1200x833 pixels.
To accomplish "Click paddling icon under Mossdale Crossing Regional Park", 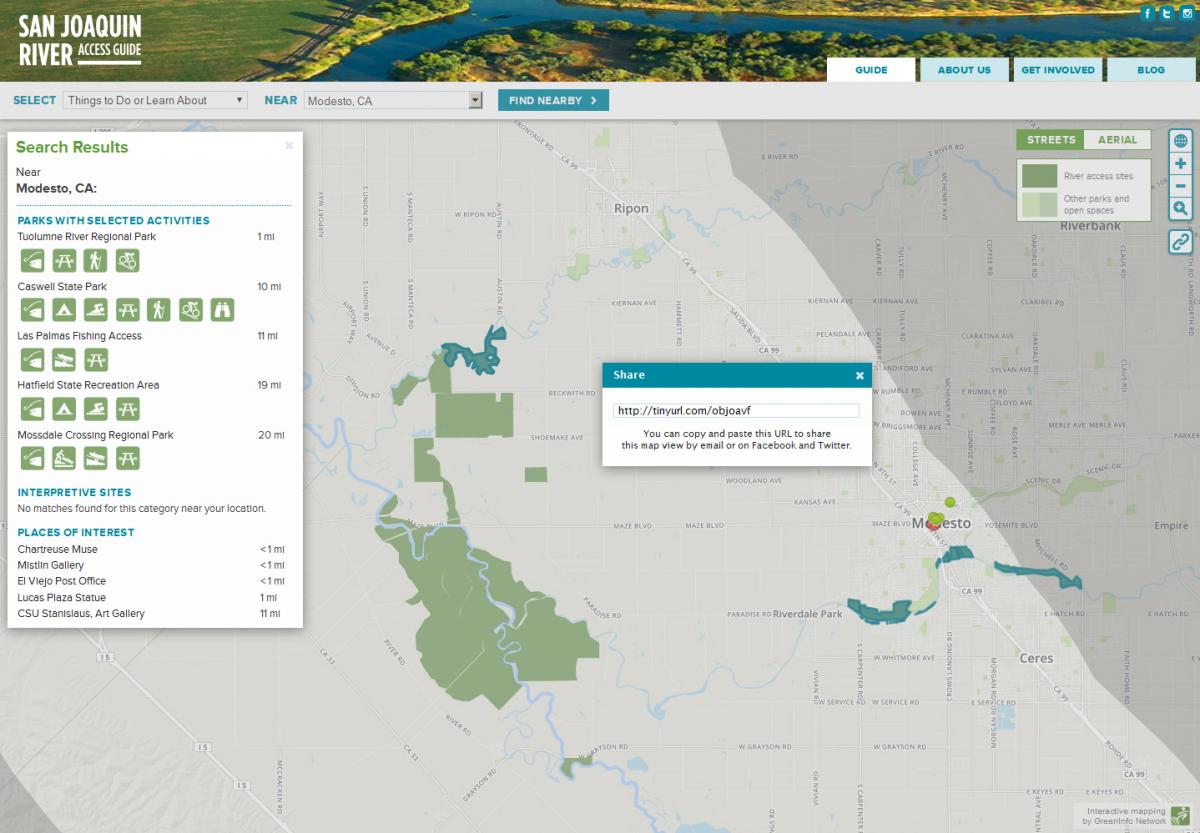I will click(64, 458).
